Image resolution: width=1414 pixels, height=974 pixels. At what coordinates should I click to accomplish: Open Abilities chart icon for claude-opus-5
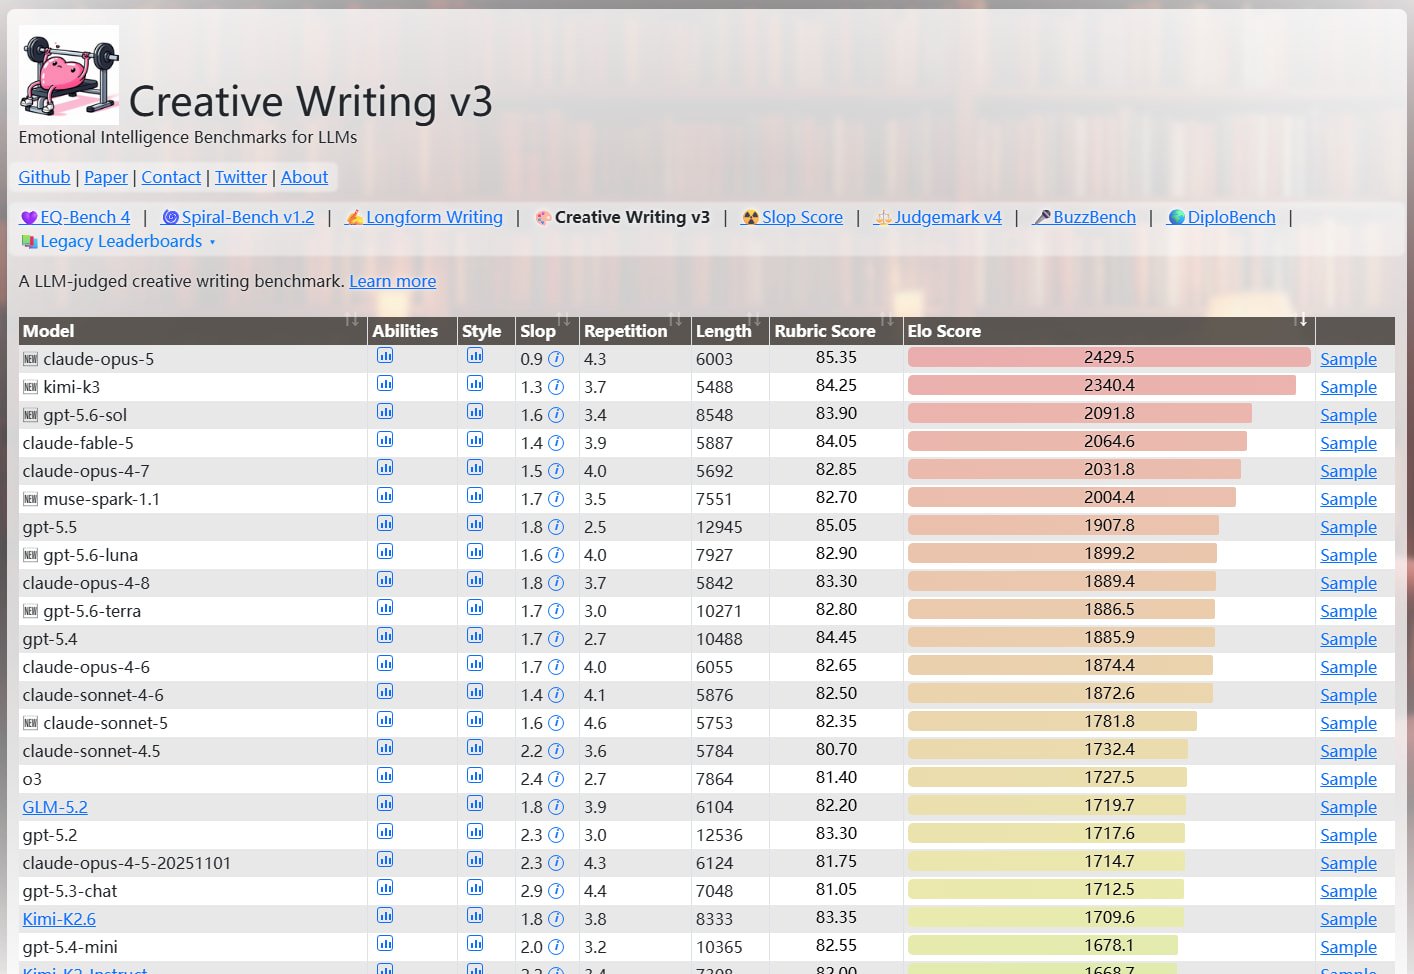click(385, 356)
